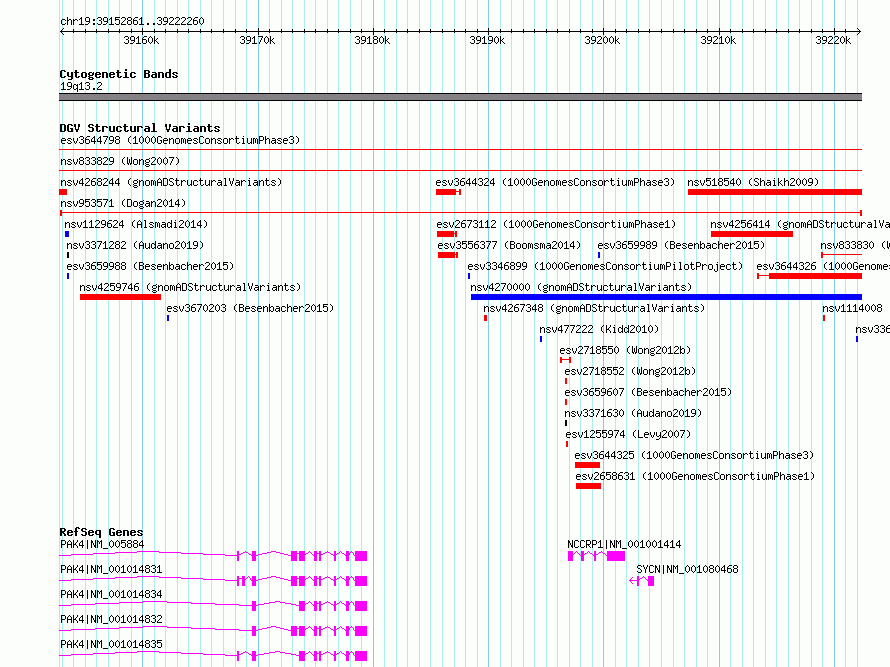Click the last exon of PAK4 NM_005884
The image size is (890, 667).
point(361,556)
